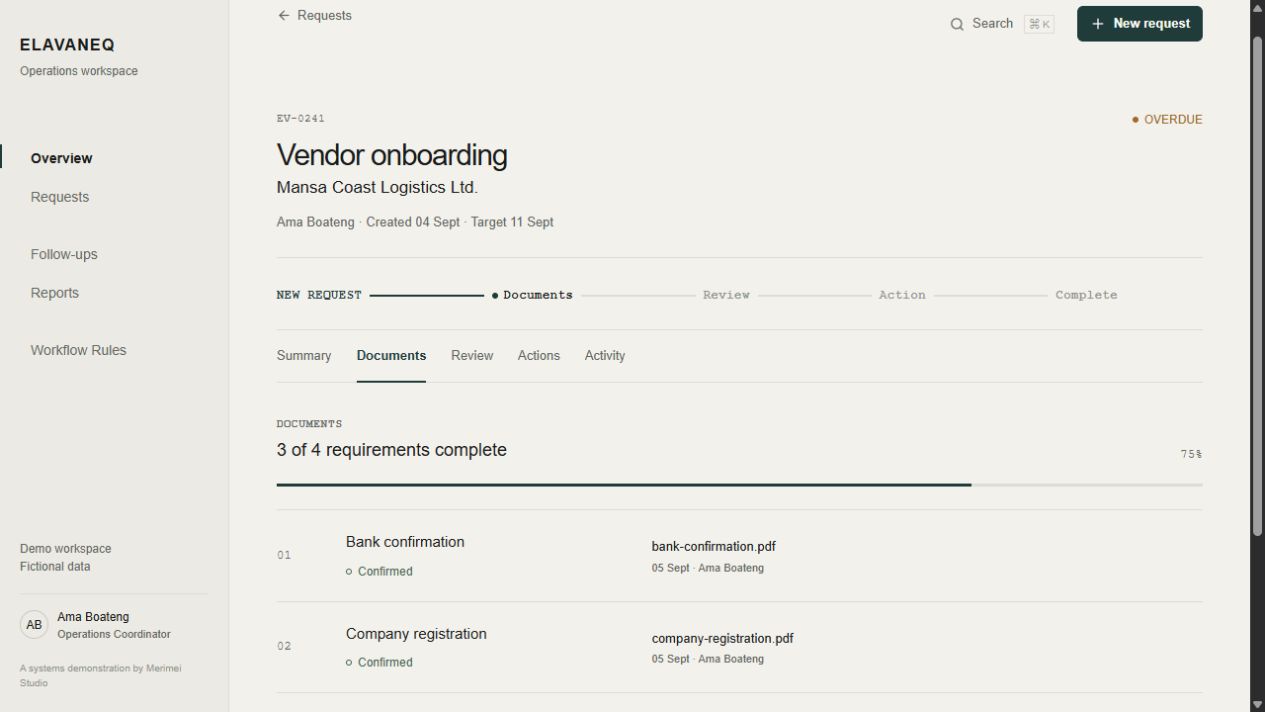The height and width of the screenshot is (712, 1265).
Task: Click the request created and target date line
Action: (415, 222)
